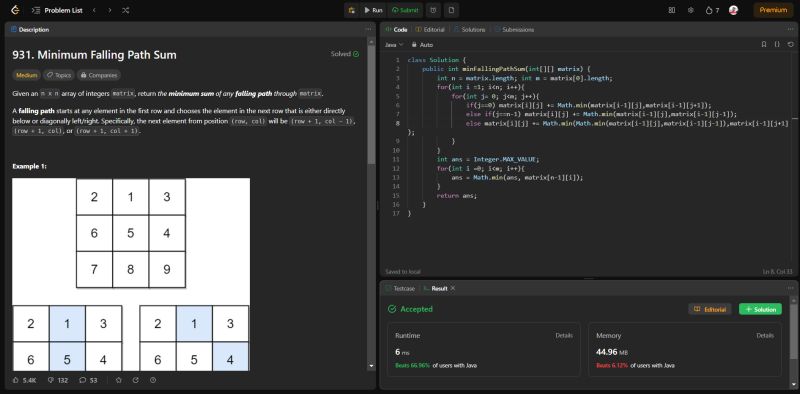Screen dimensions: 800x394
Task: Click the 'return ans;' code line
Action: pos(457,196)
